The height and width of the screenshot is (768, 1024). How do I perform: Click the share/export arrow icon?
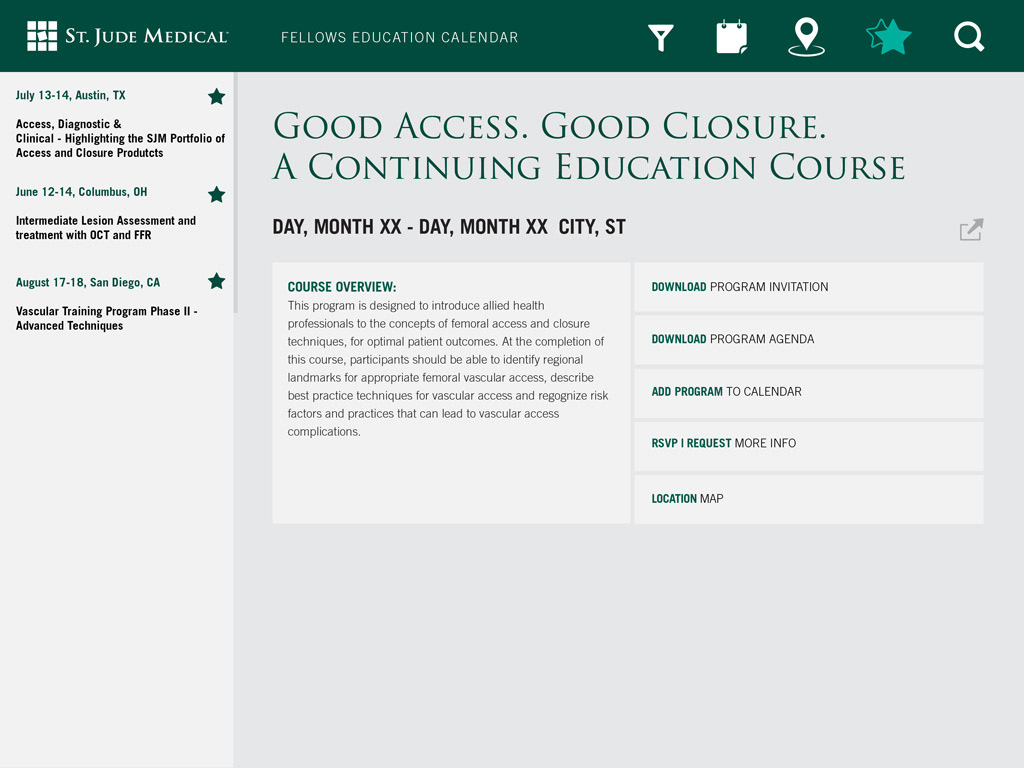pyautogui.click(x=971, y=229)
